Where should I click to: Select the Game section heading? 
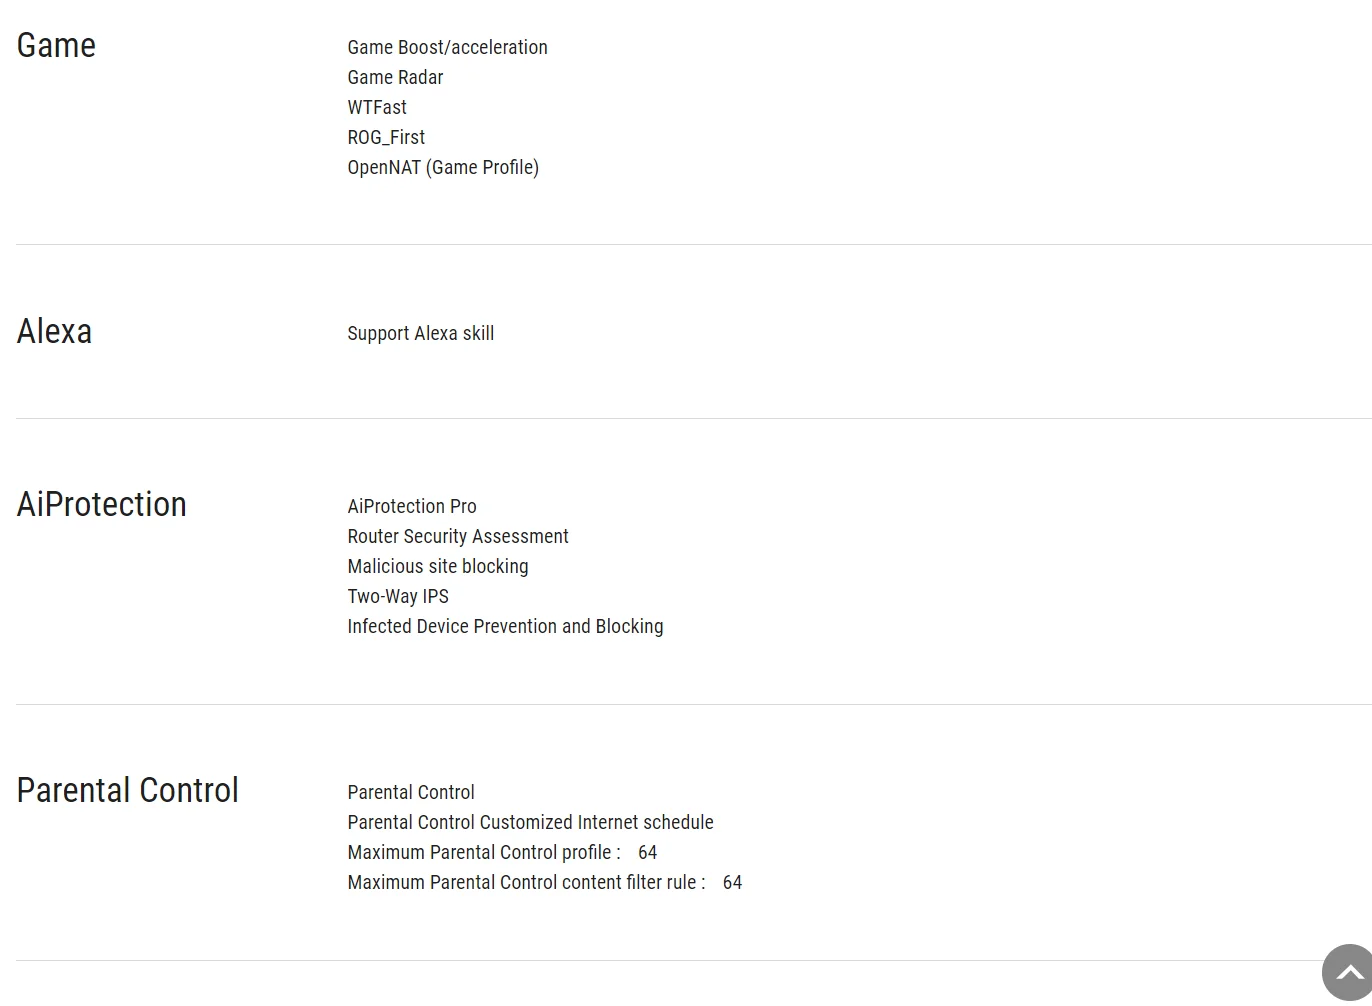(x=56, y=46)
